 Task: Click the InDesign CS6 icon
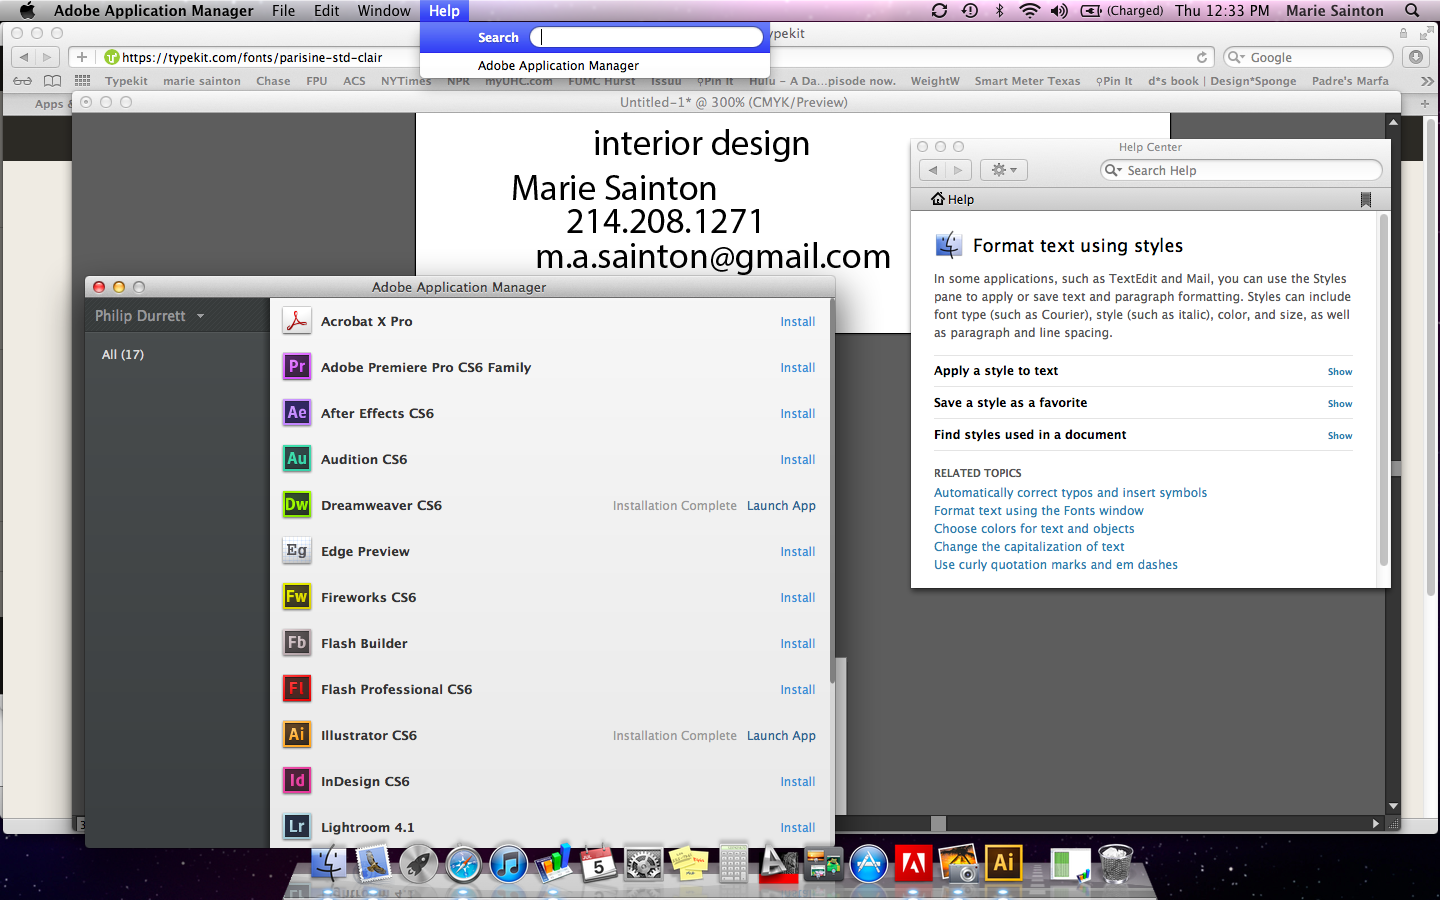coord(296,781)
